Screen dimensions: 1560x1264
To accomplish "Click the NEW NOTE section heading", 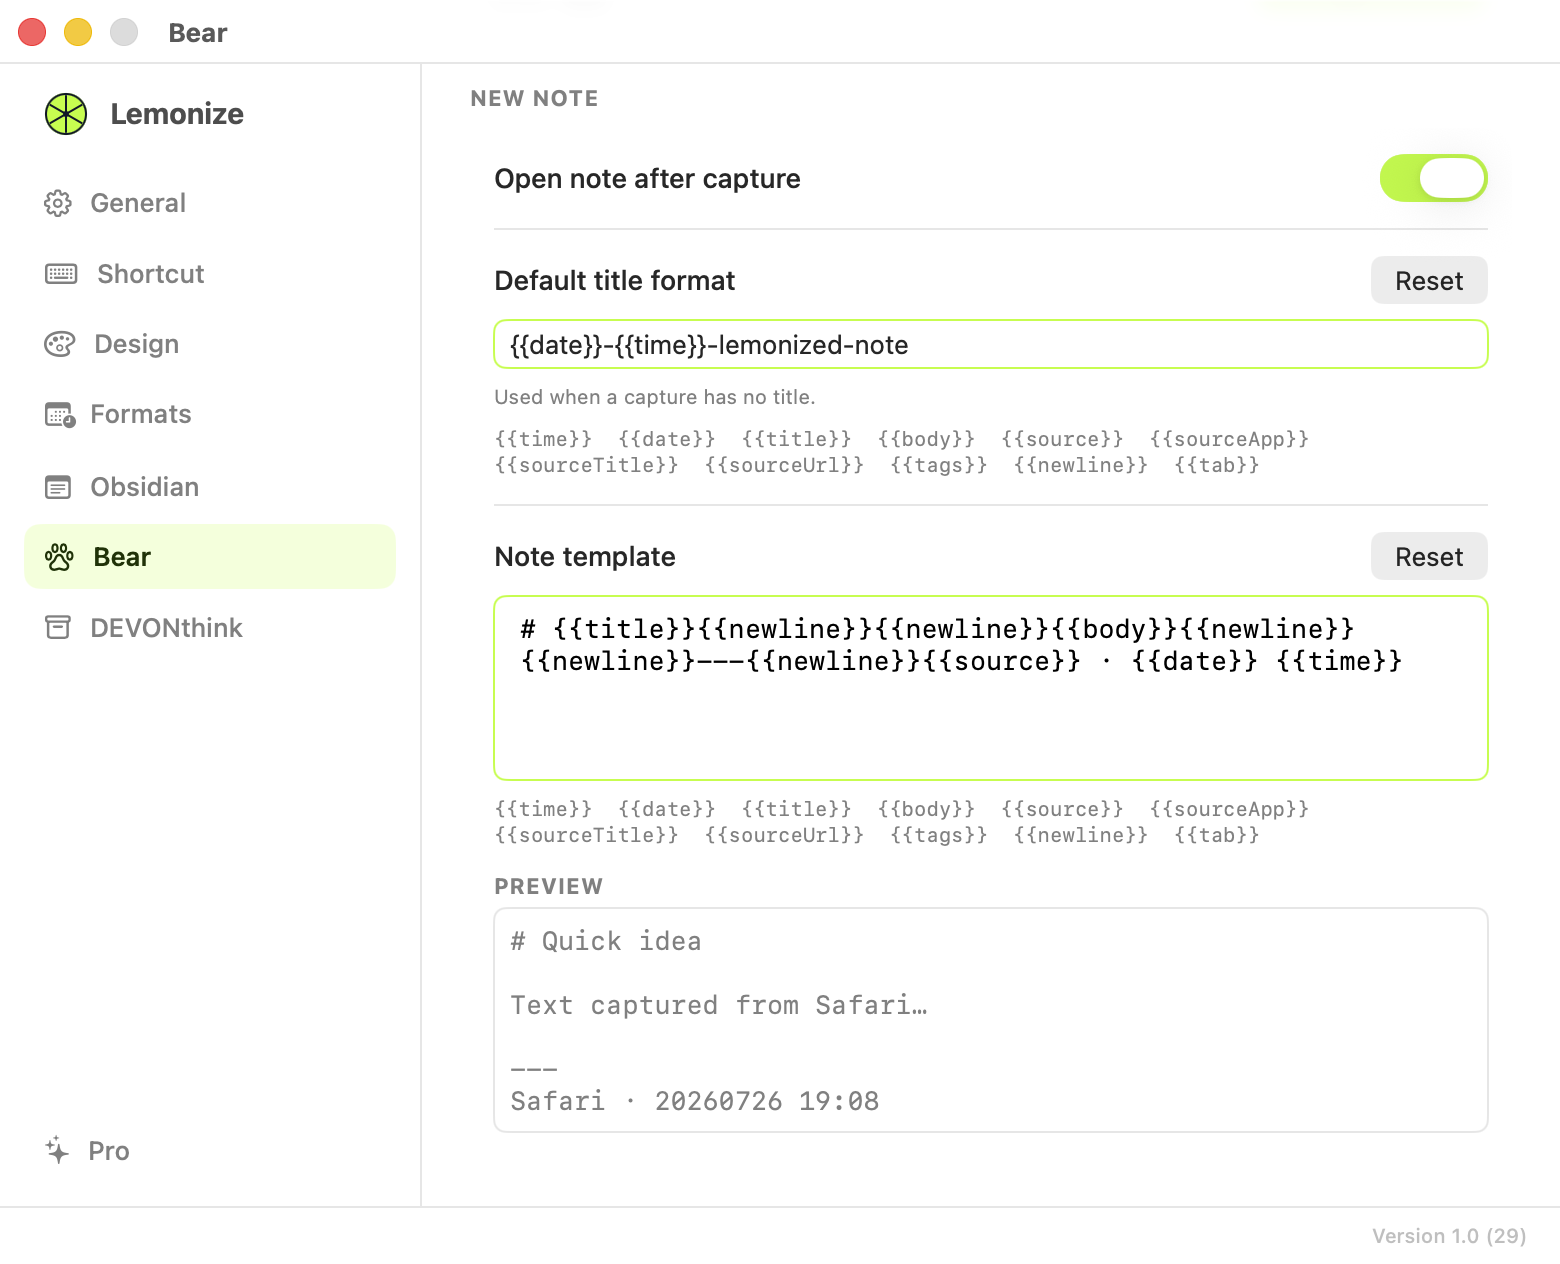I will [534, 98].
